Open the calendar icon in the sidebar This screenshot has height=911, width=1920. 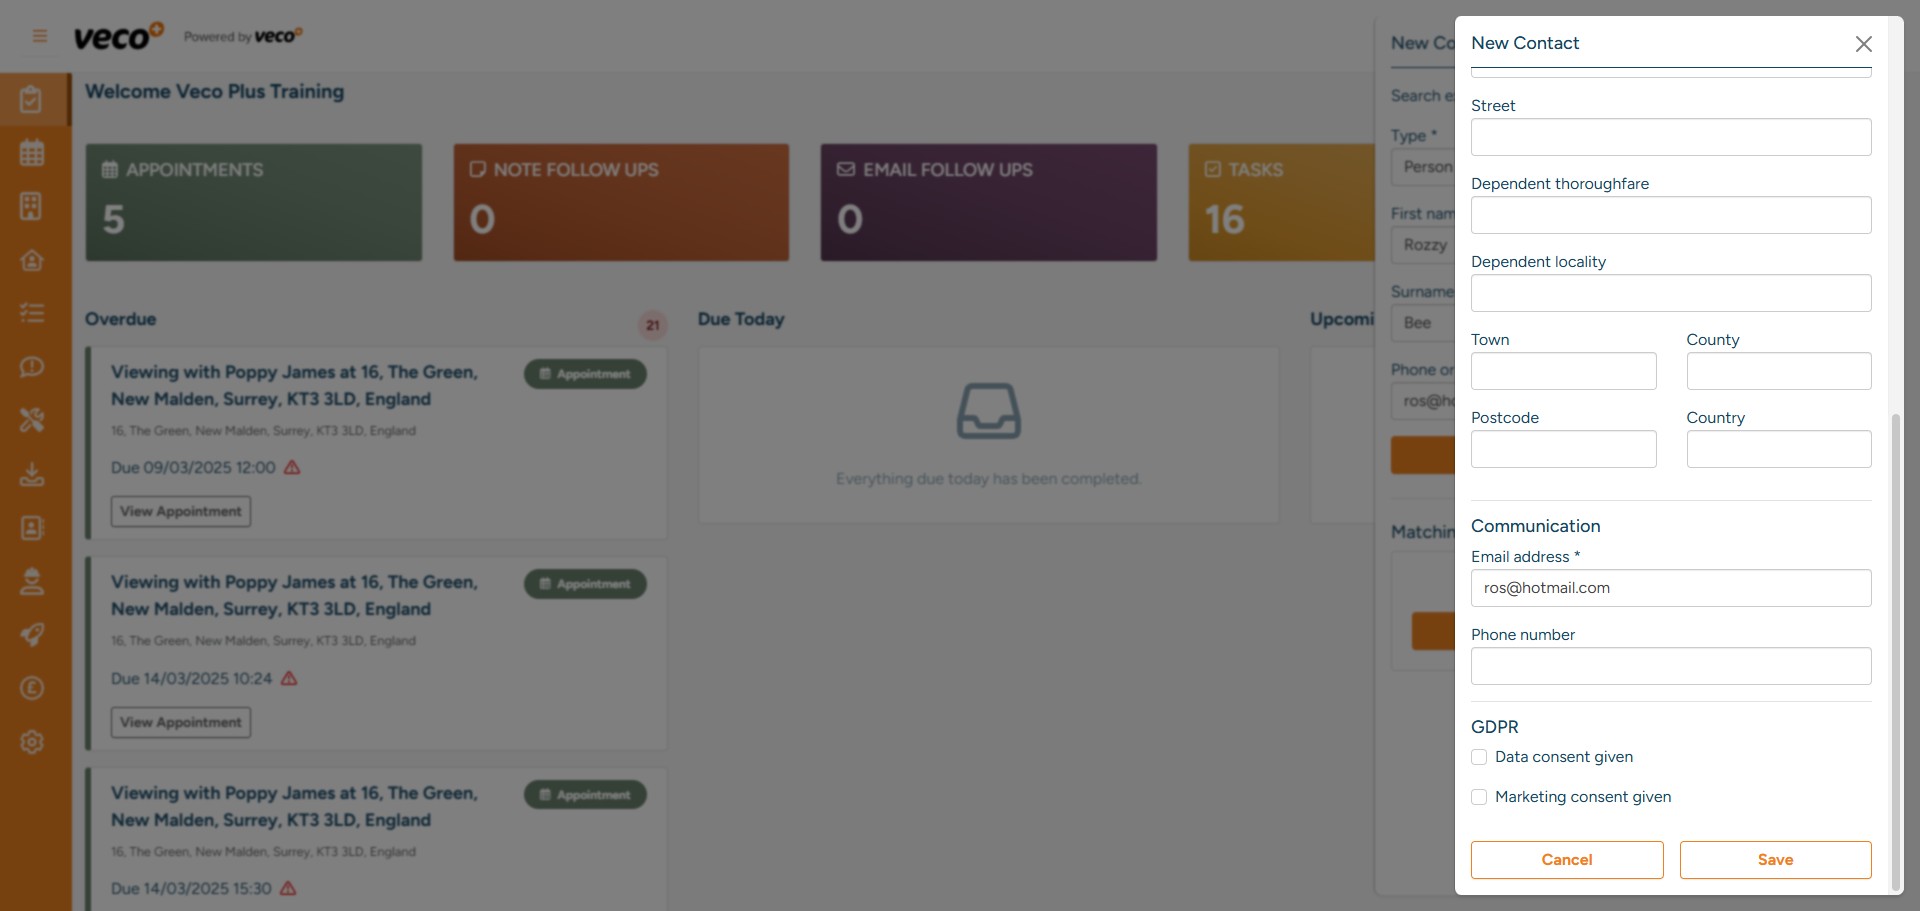pos(33,152)
